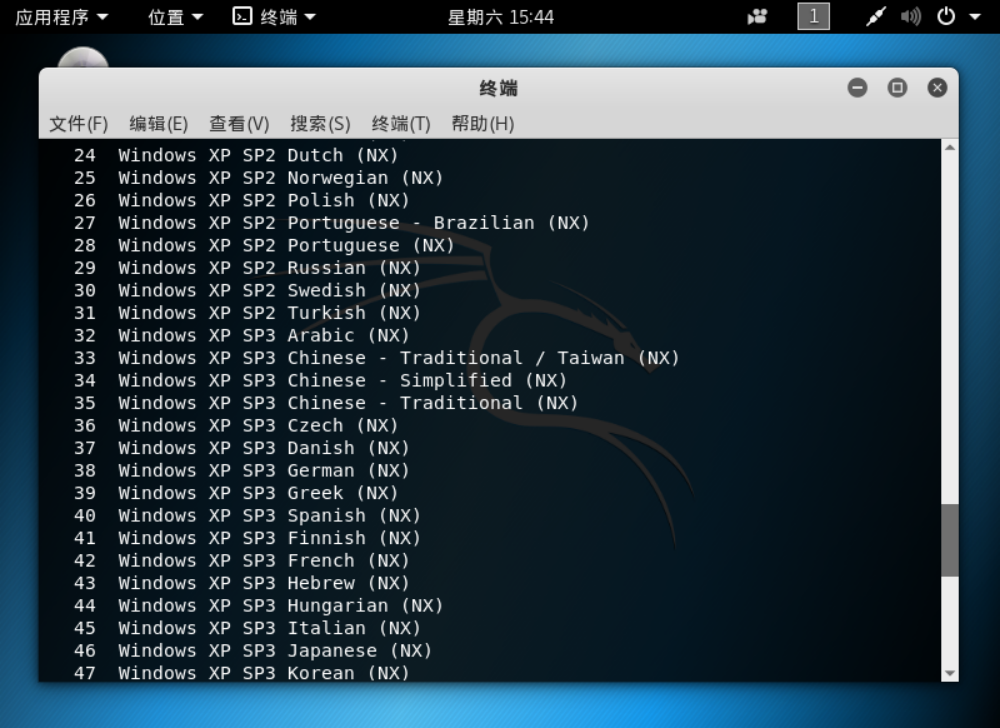
Task: Switch to workspace 1 indicator
Action: [813, 17]
